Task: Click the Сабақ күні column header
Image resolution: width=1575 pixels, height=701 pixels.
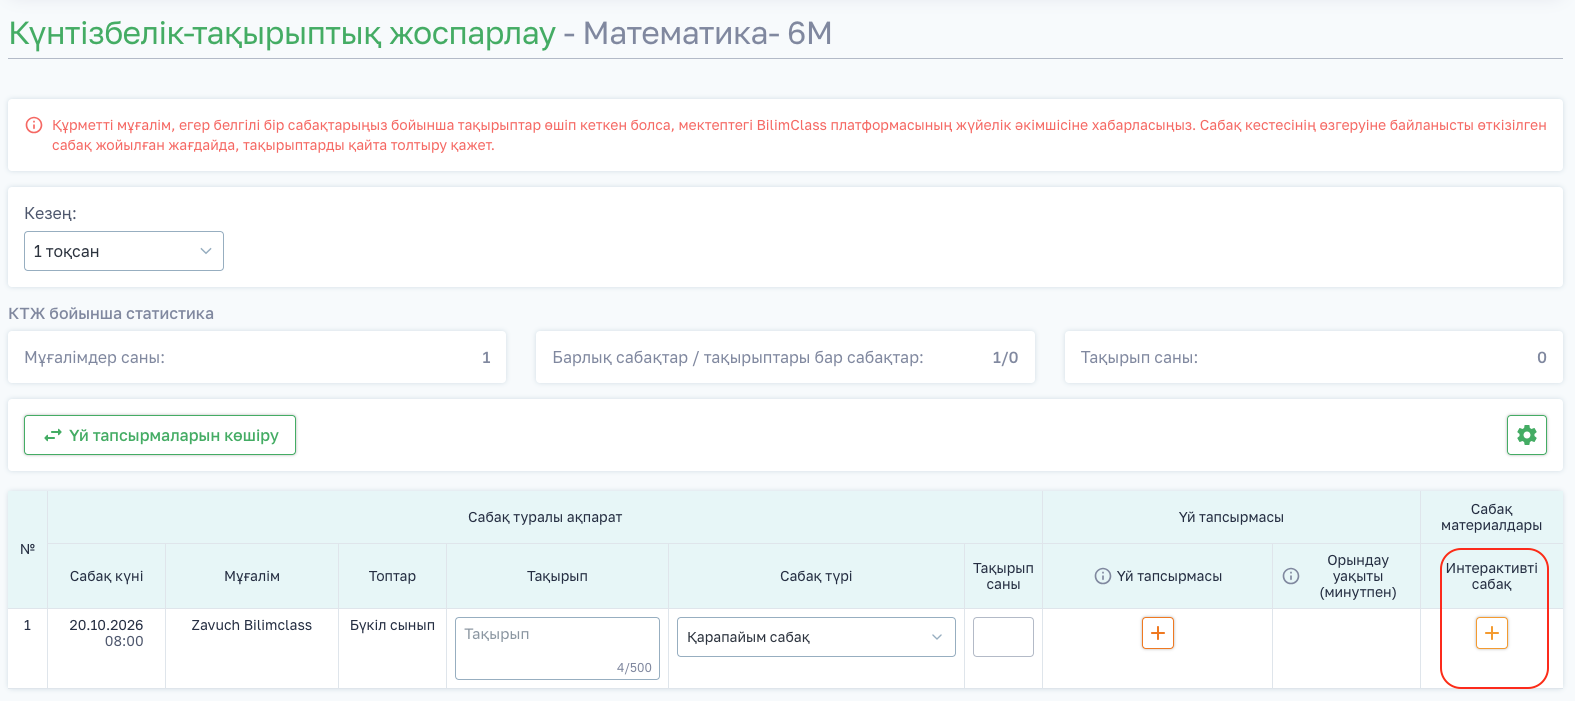Action: coord(106,576)
